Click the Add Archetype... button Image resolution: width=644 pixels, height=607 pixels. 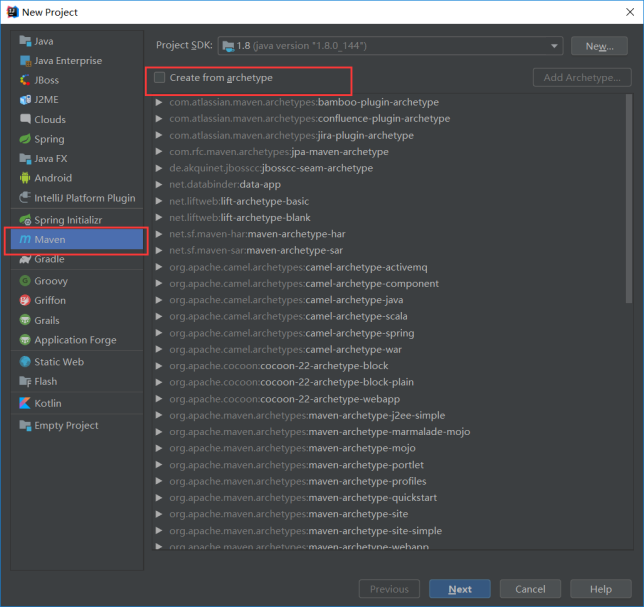pyautogui.click(x=582, y=78)
